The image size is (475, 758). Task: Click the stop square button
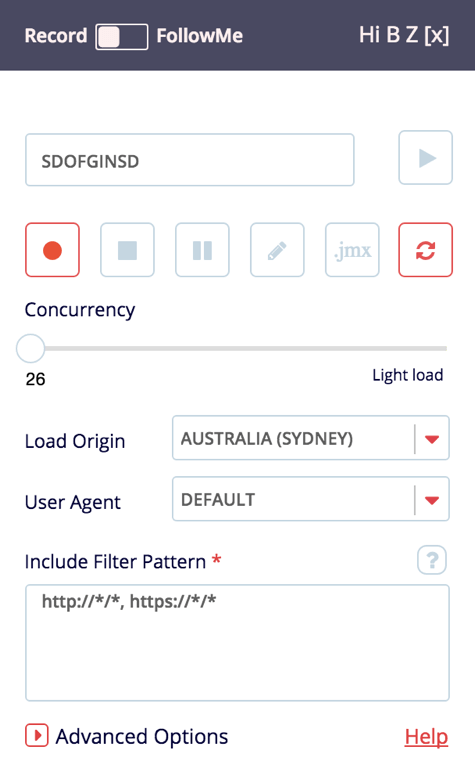(127, 250)
